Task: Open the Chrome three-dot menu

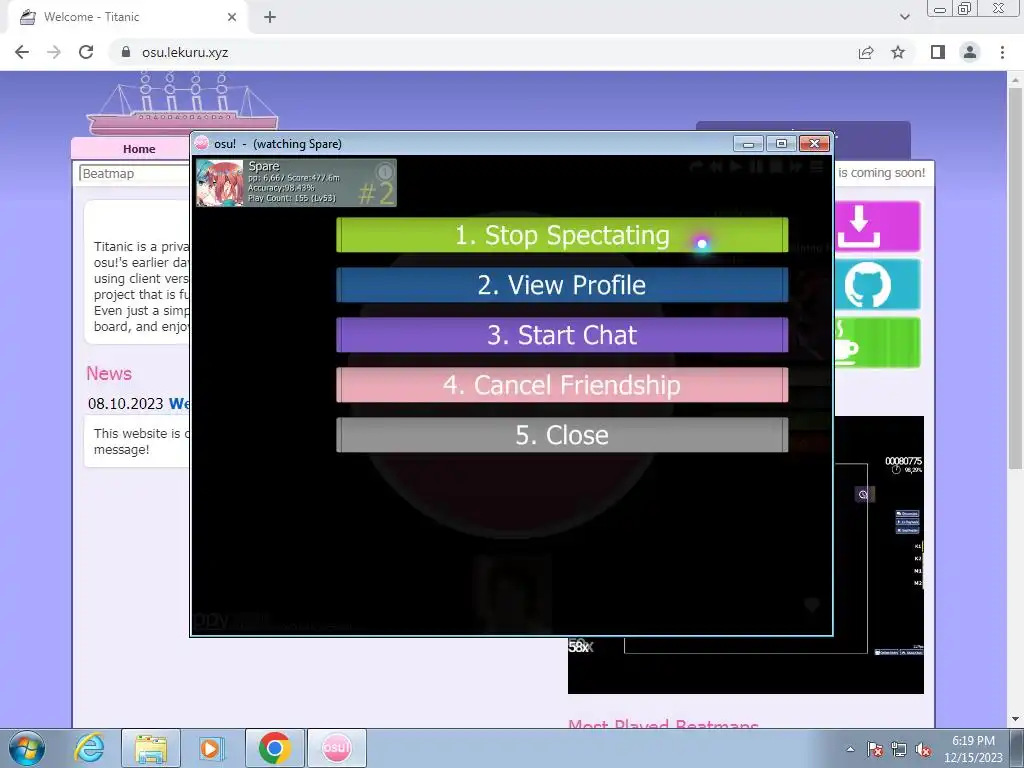Action: coord(1002,52)
